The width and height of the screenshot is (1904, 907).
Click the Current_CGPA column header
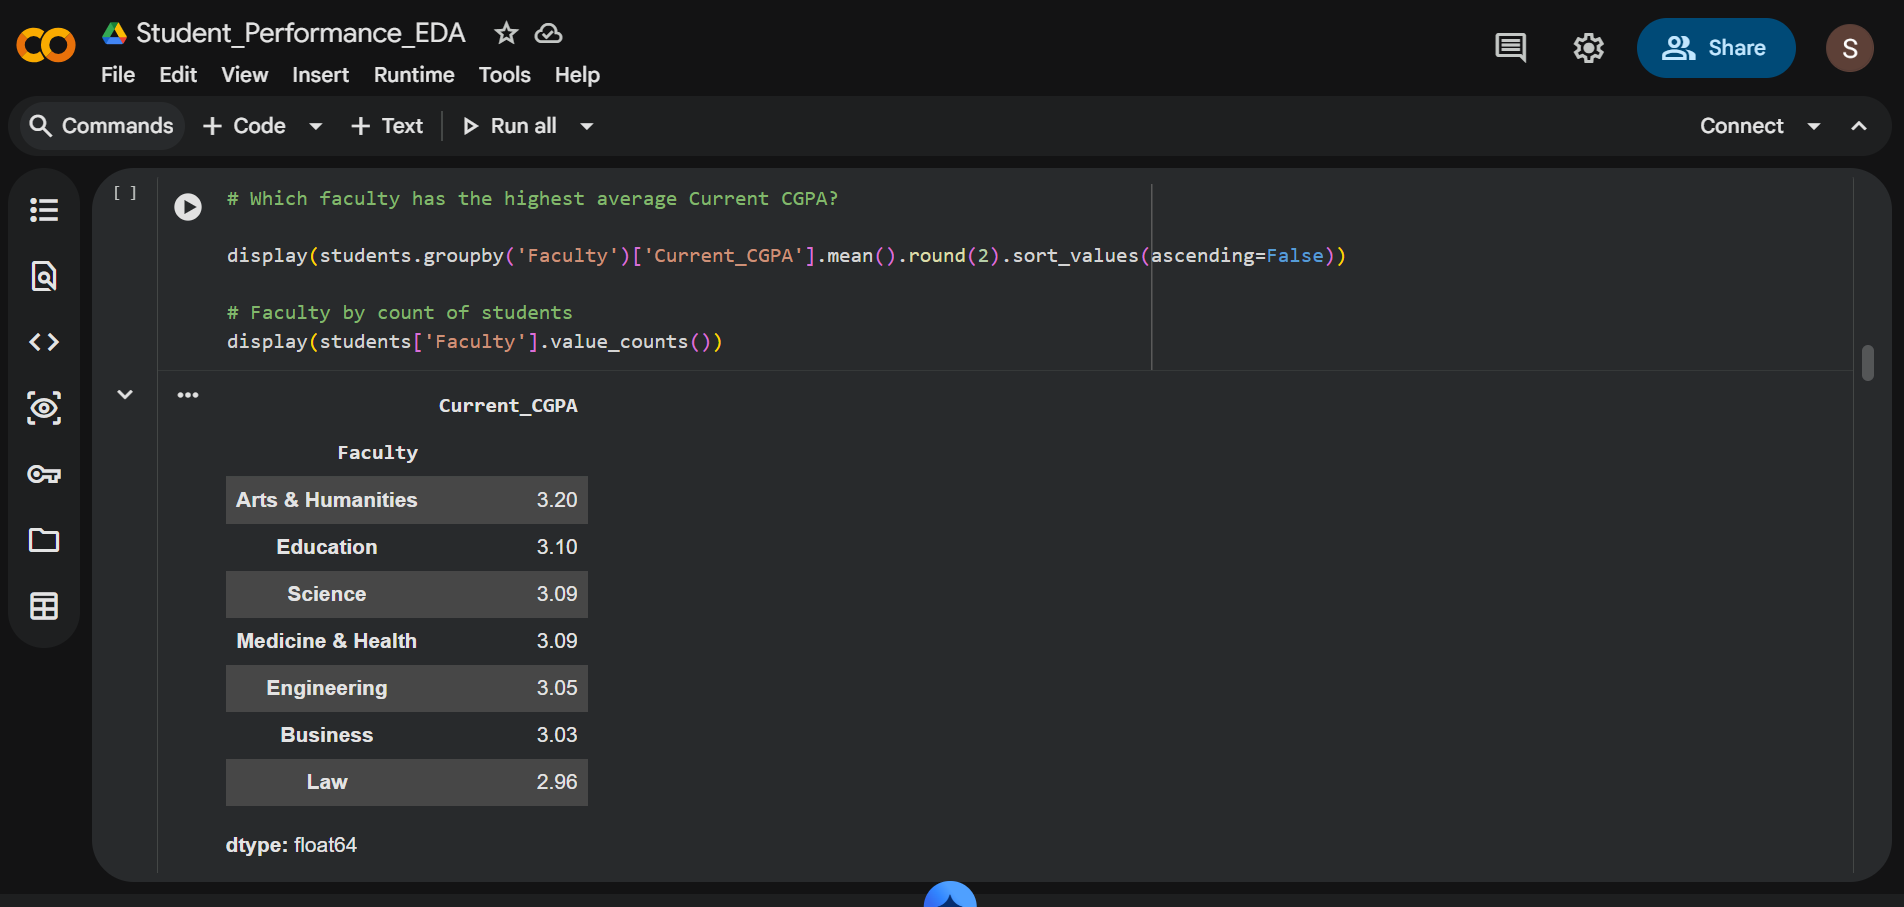508,405
